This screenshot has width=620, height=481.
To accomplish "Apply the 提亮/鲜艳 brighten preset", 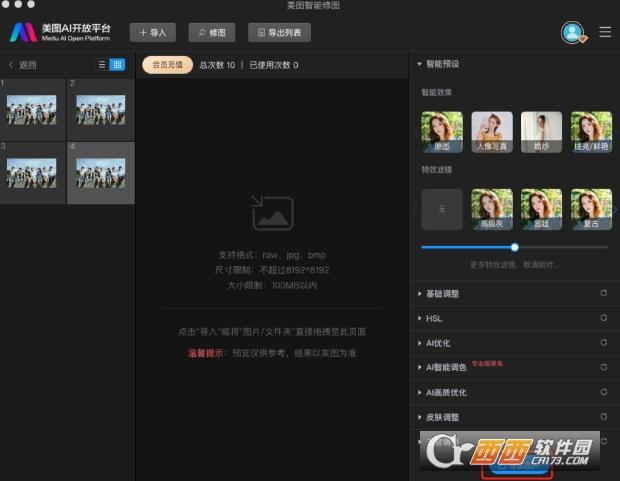I will [591, 132].
